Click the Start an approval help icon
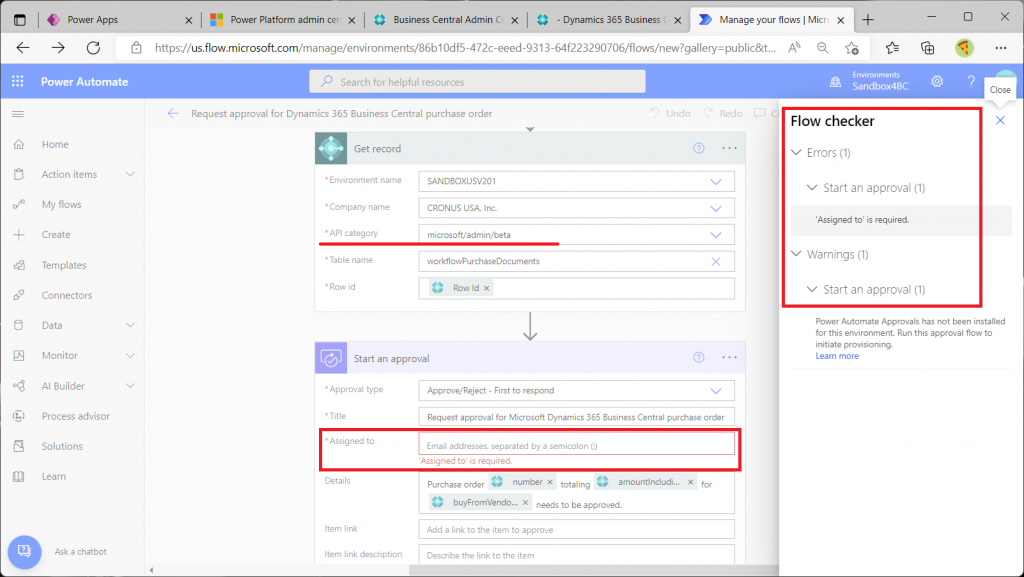Screen dimensions: 1024x577 tap(699, 358)
